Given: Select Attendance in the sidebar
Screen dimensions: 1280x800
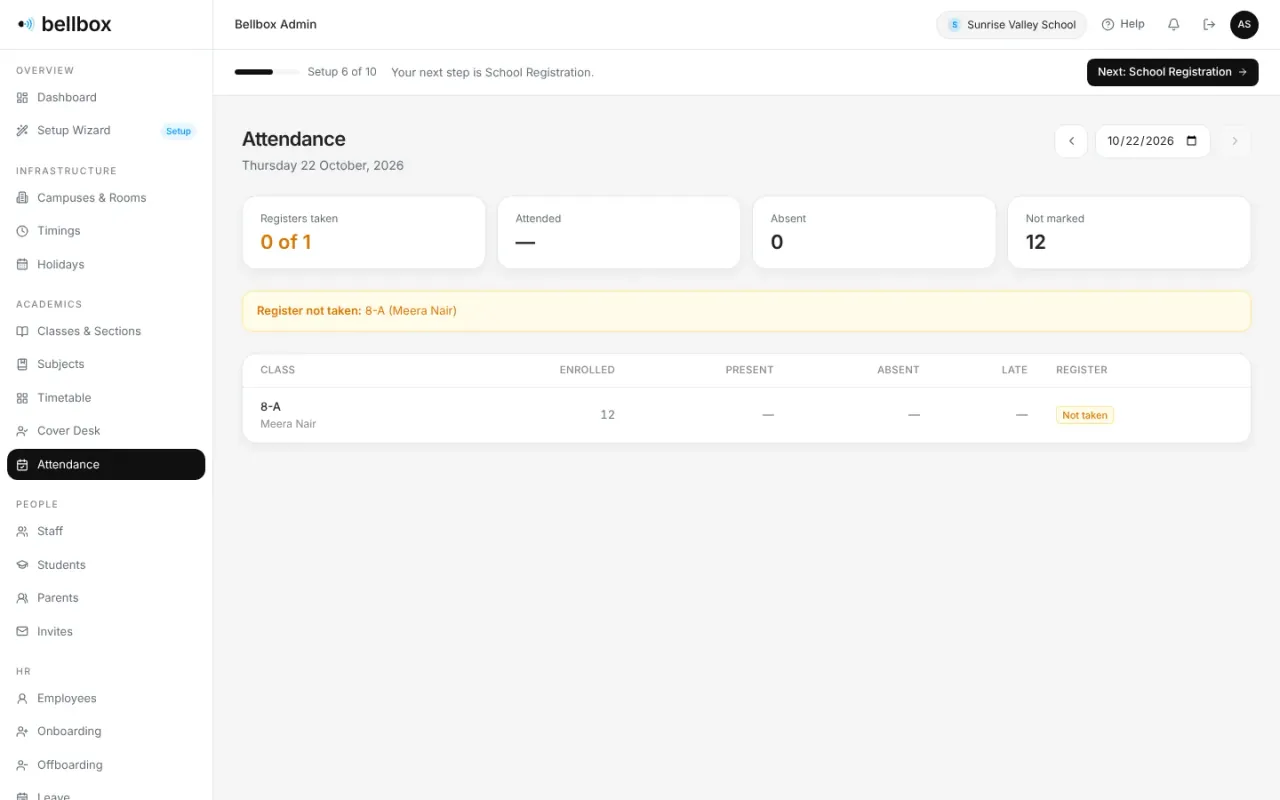Looking at the screenshot, I should pos(106,464).
